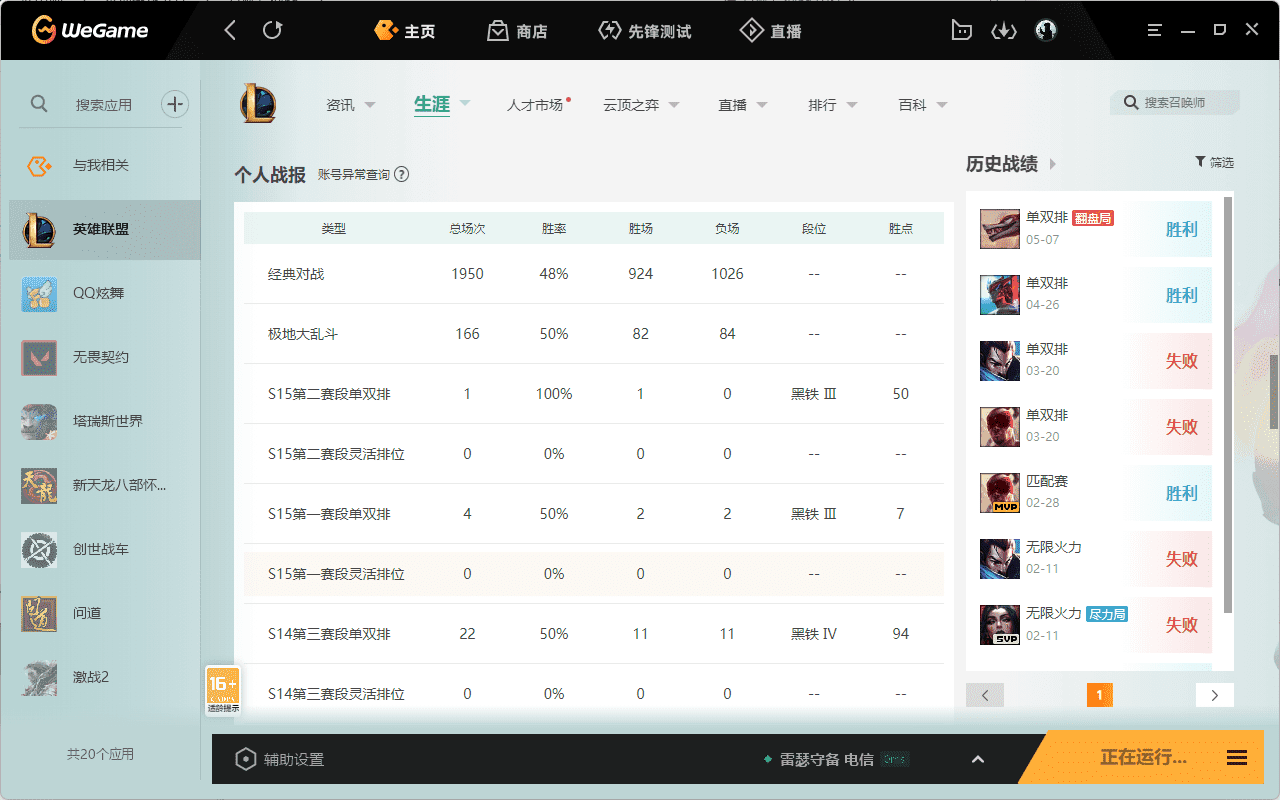Open the game folder icon

961,31
